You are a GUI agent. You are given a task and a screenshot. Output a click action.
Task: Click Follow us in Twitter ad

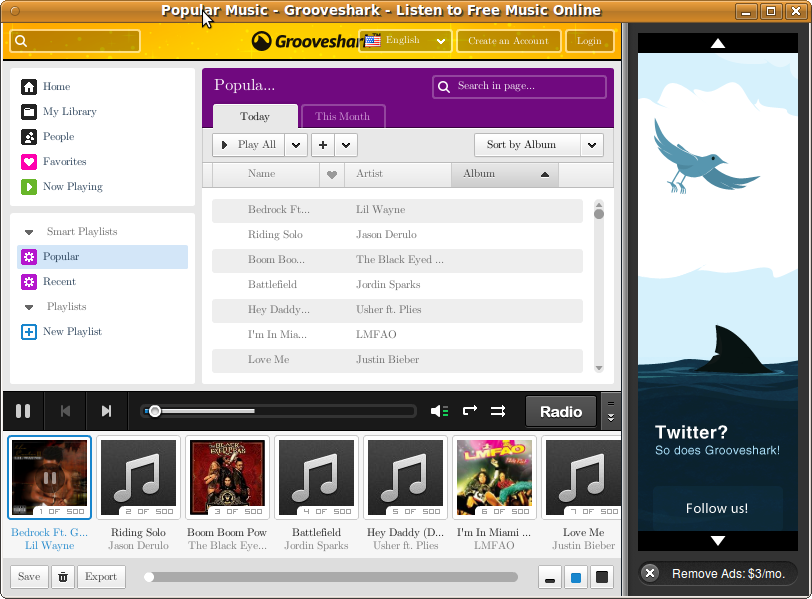pos(717,509)
